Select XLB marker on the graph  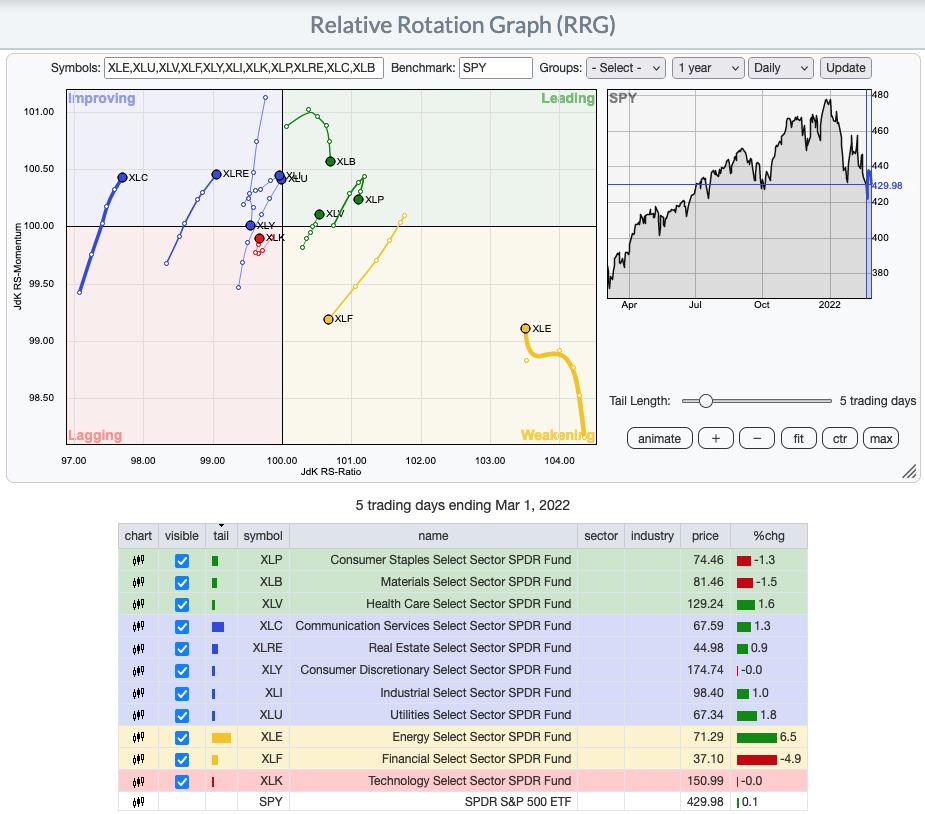tap(330, 161)
